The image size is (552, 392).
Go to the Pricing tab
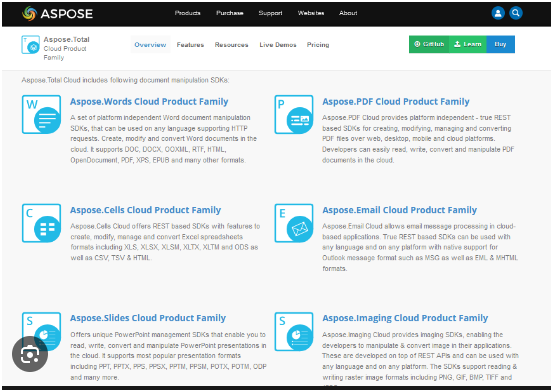tap(318, 45)
